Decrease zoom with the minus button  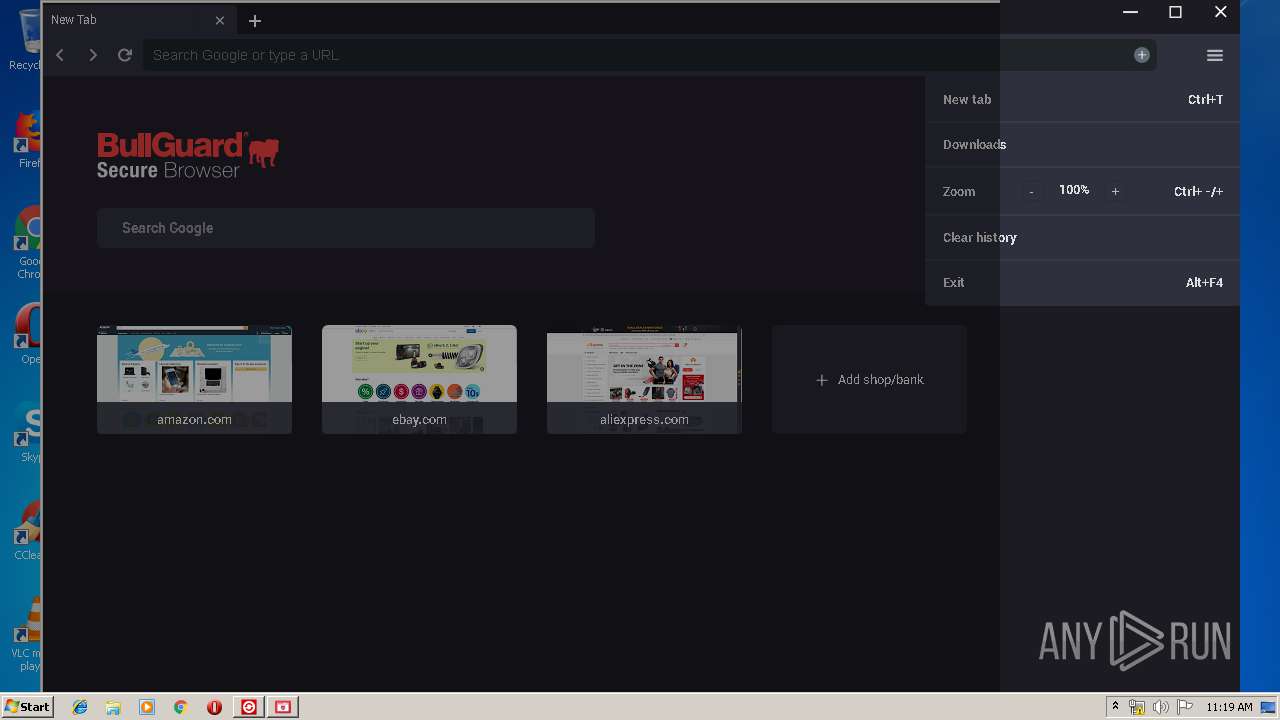[x=1032, y=191]
